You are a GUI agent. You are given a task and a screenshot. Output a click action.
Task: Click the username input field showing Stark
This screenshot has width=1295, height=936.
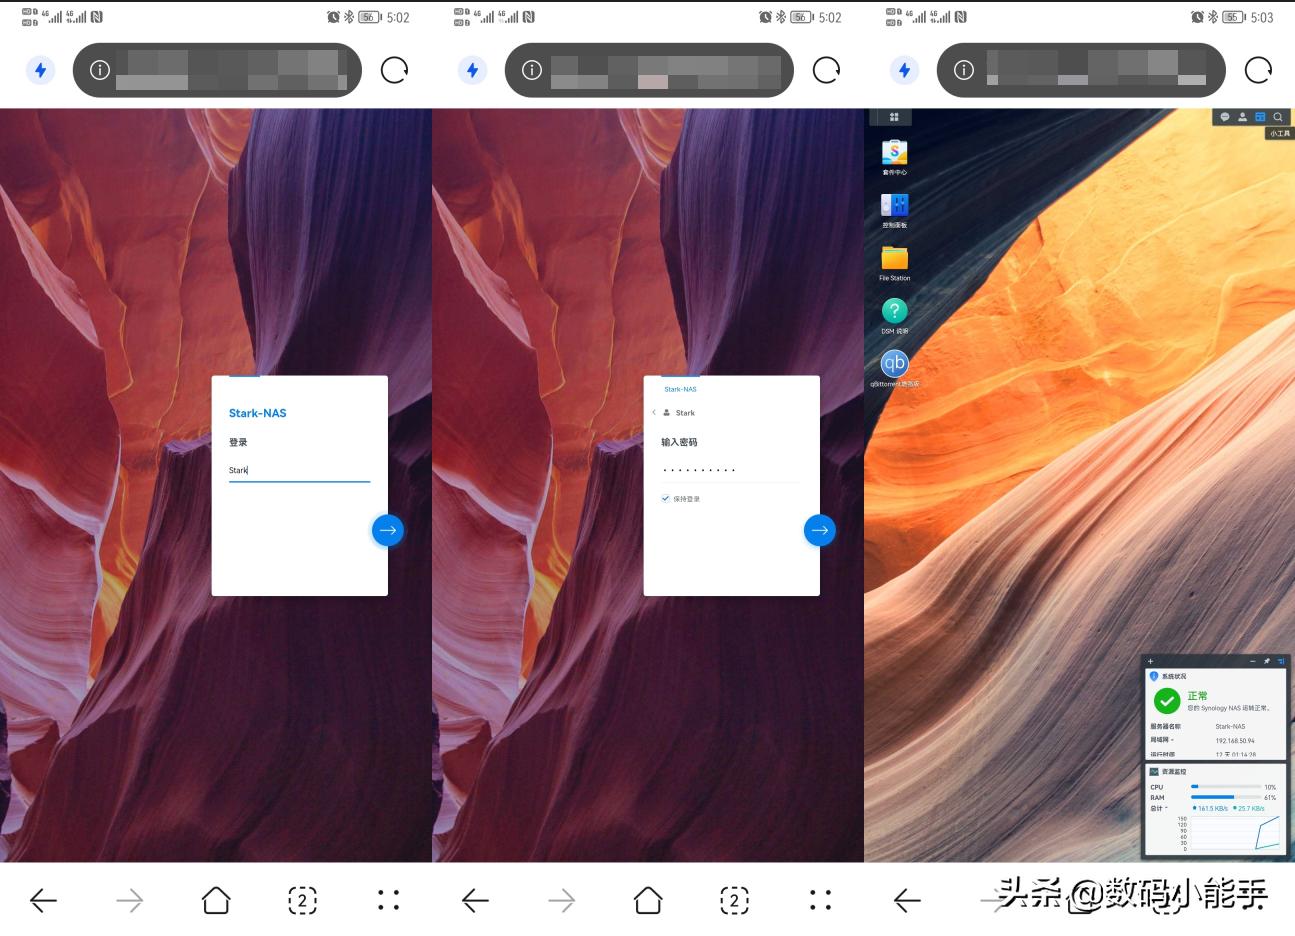point(299,470)
